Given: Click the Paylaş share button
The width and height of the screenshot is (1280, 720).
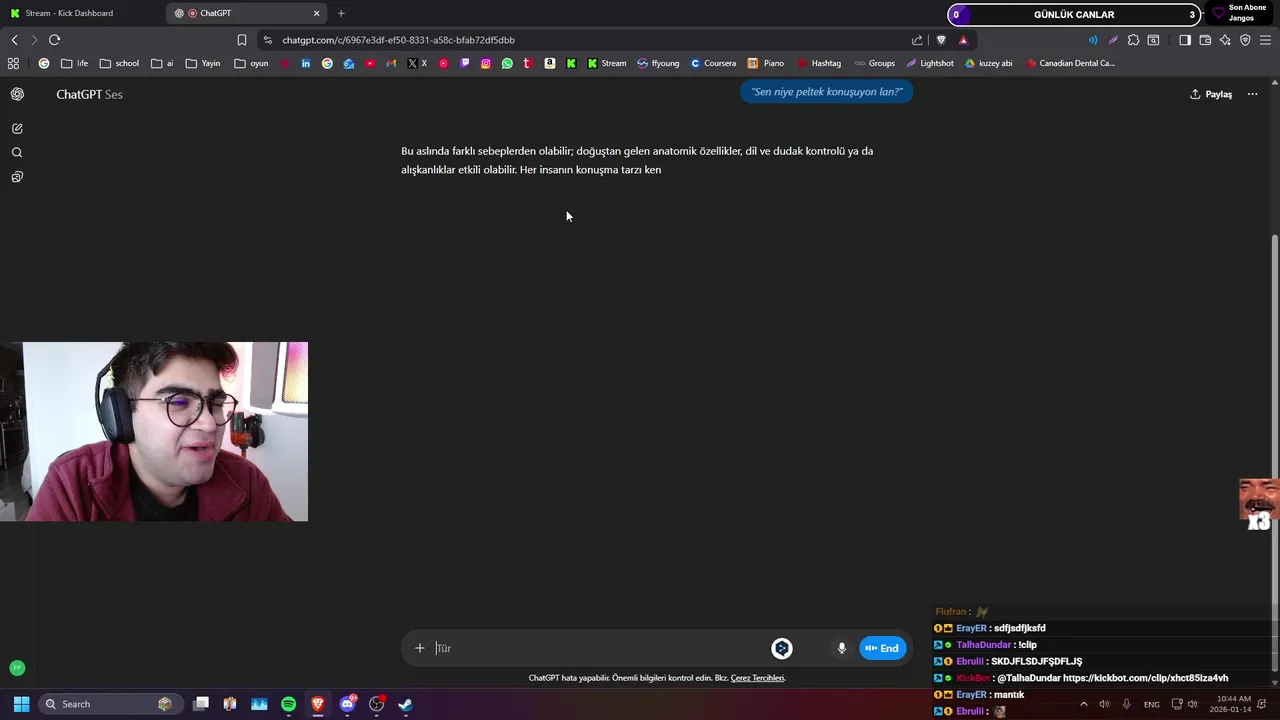Looking at the screenshot, I should (1211, 94).
